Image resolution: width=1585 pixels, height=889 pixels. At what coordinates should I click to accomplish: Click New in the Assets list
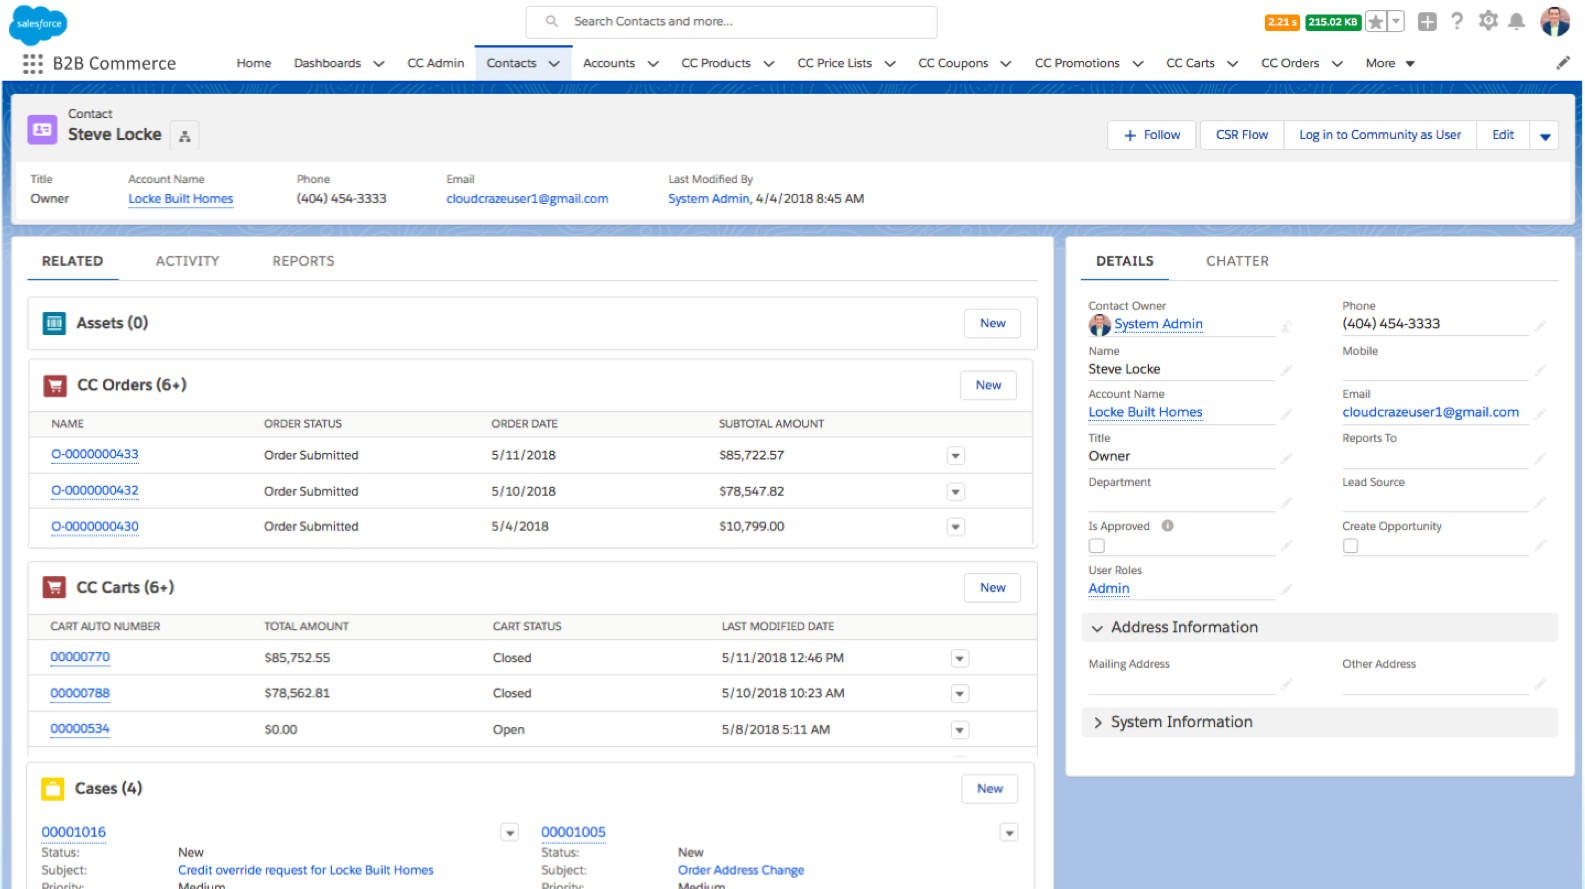[x=993, y=324]
